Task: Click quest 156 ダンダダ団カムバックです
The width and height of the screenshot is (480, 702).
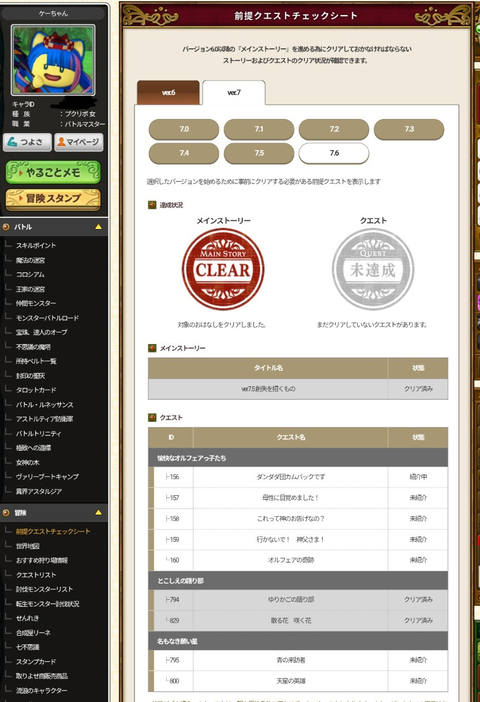Action: 291,477
